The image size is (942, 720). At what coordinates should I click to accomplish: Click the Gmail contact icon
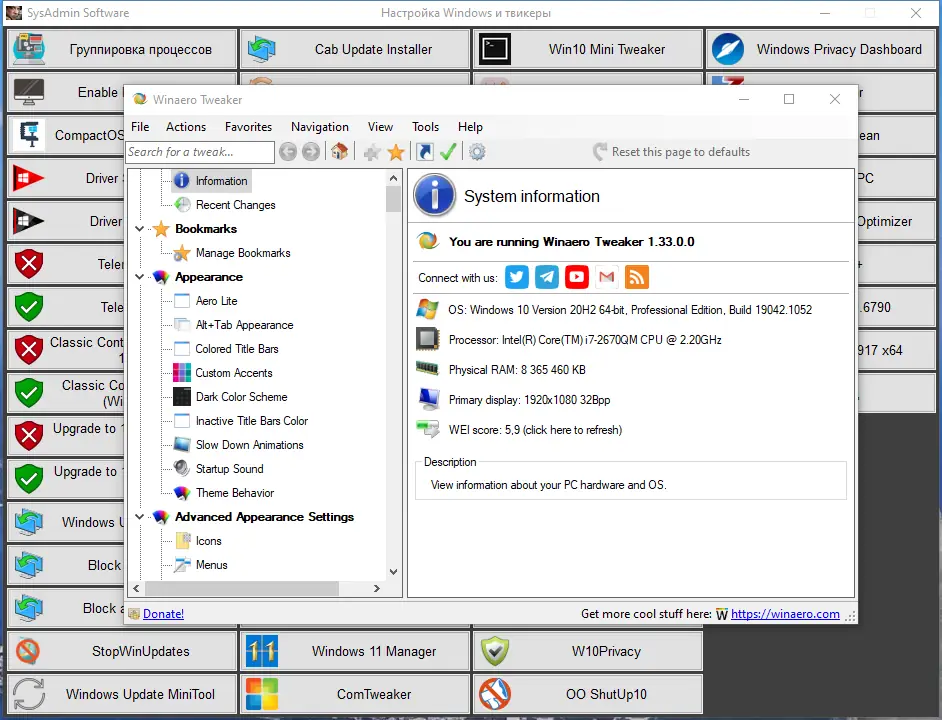[x=607, y=277]
